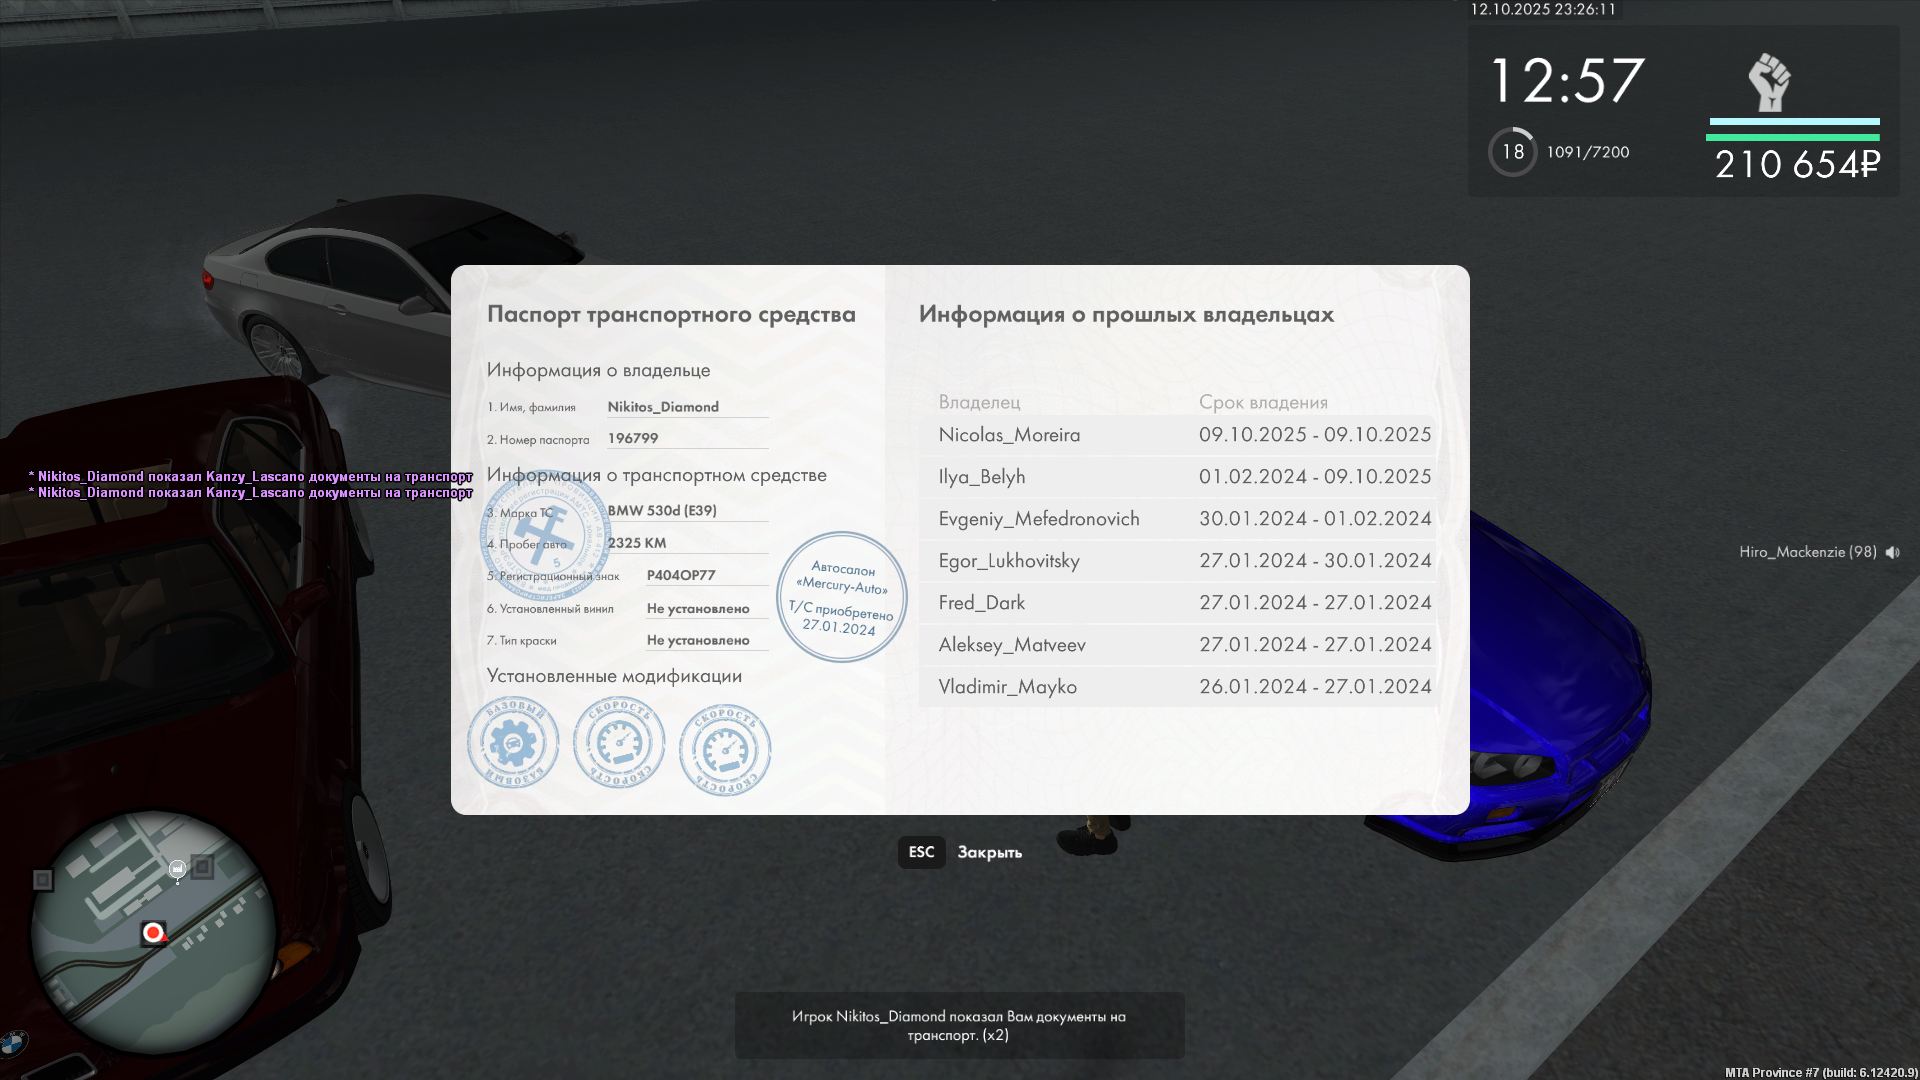
Task: Click the factory marker on minimap
Action: pos(177,868)
